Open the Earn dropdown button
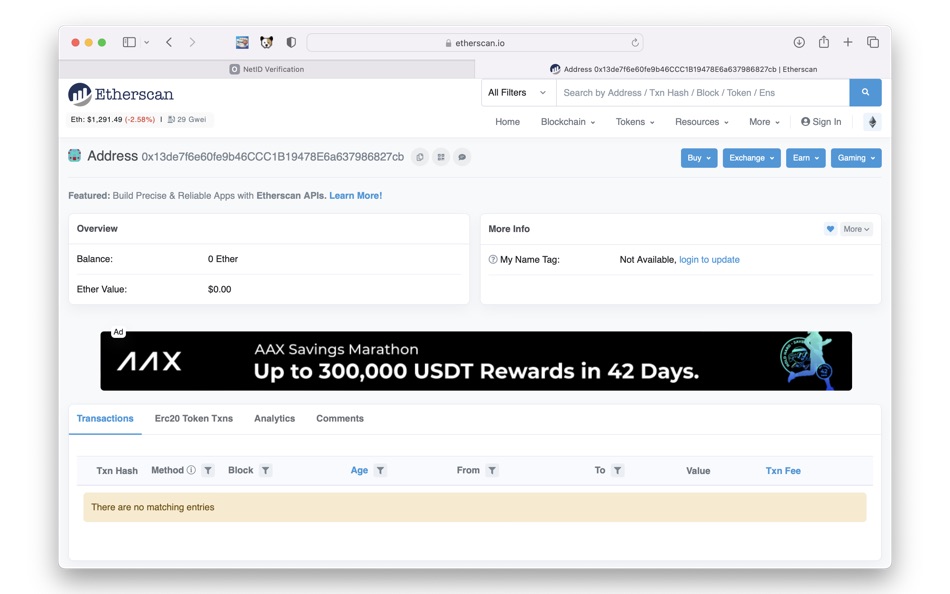Screen dimensions: 950x594 click(806, 158)
